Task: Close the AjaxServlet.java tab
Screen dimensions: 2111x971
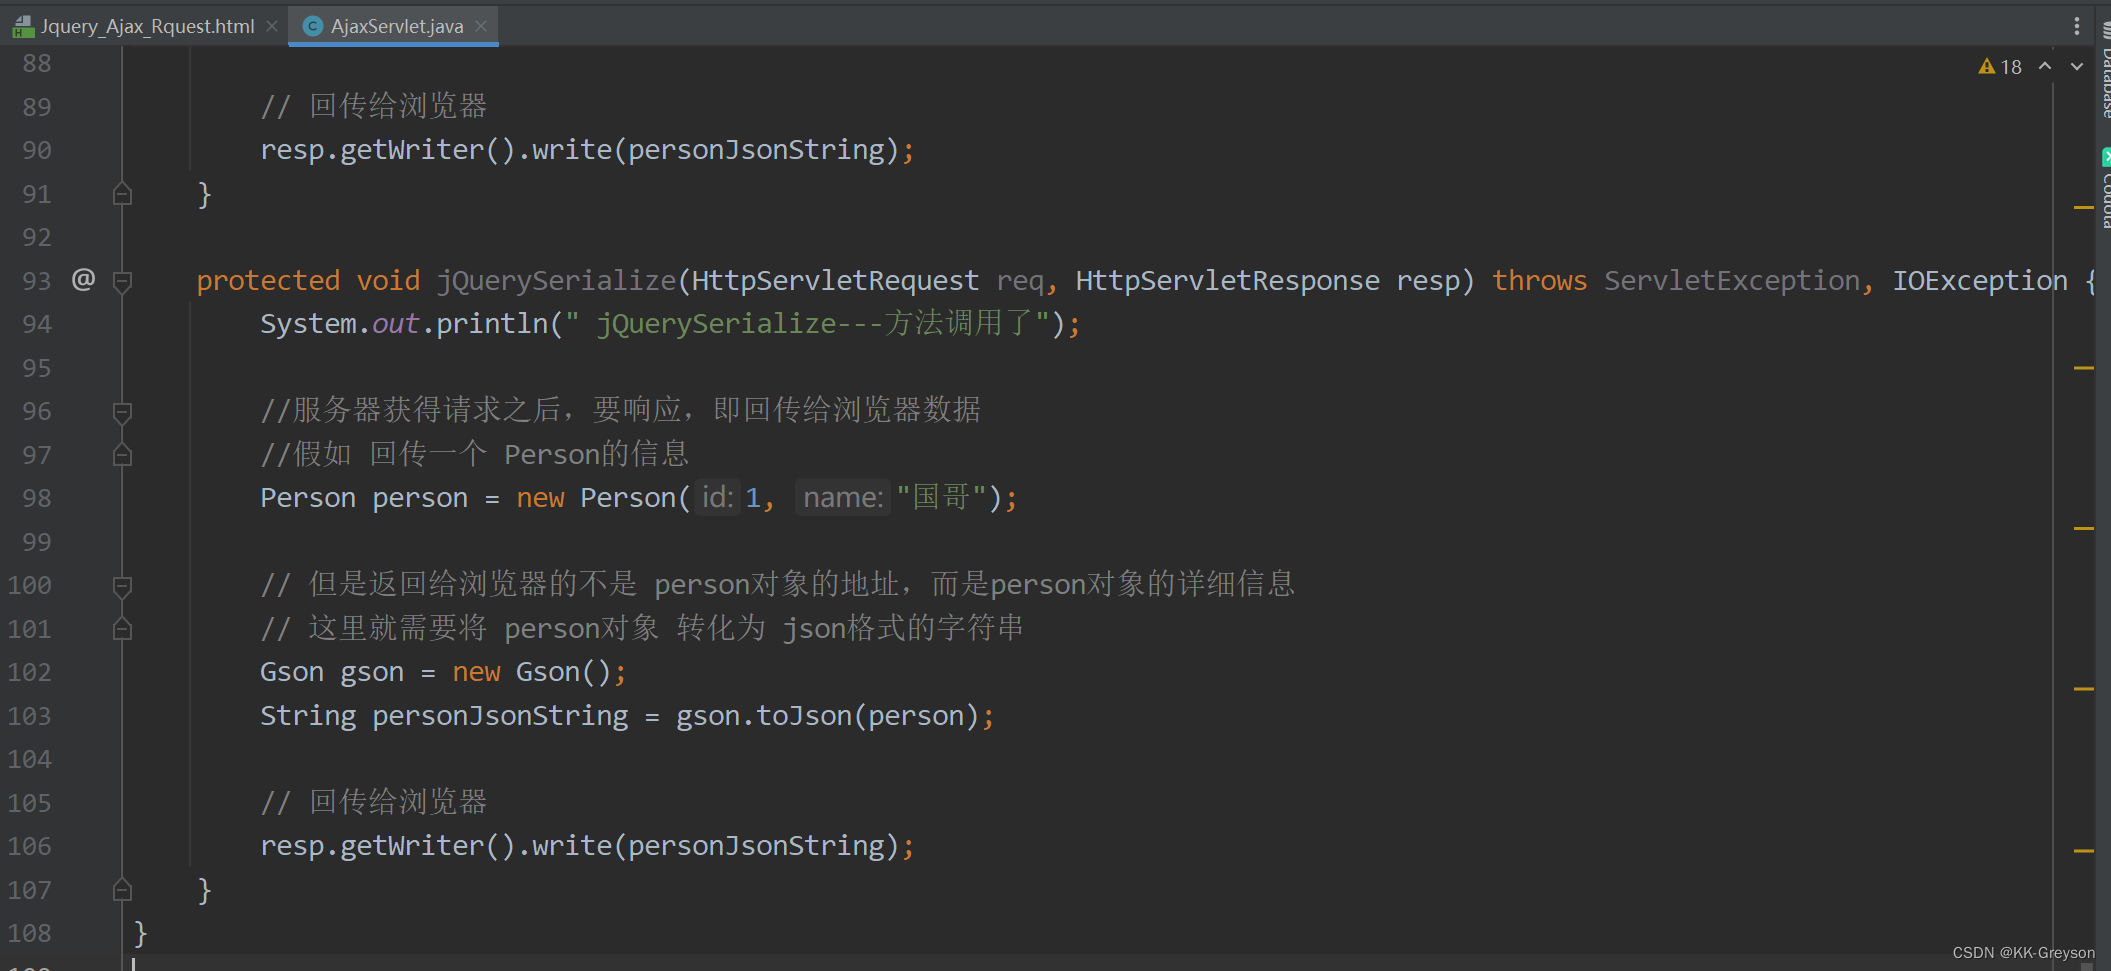Action: [x=481, y=26]
